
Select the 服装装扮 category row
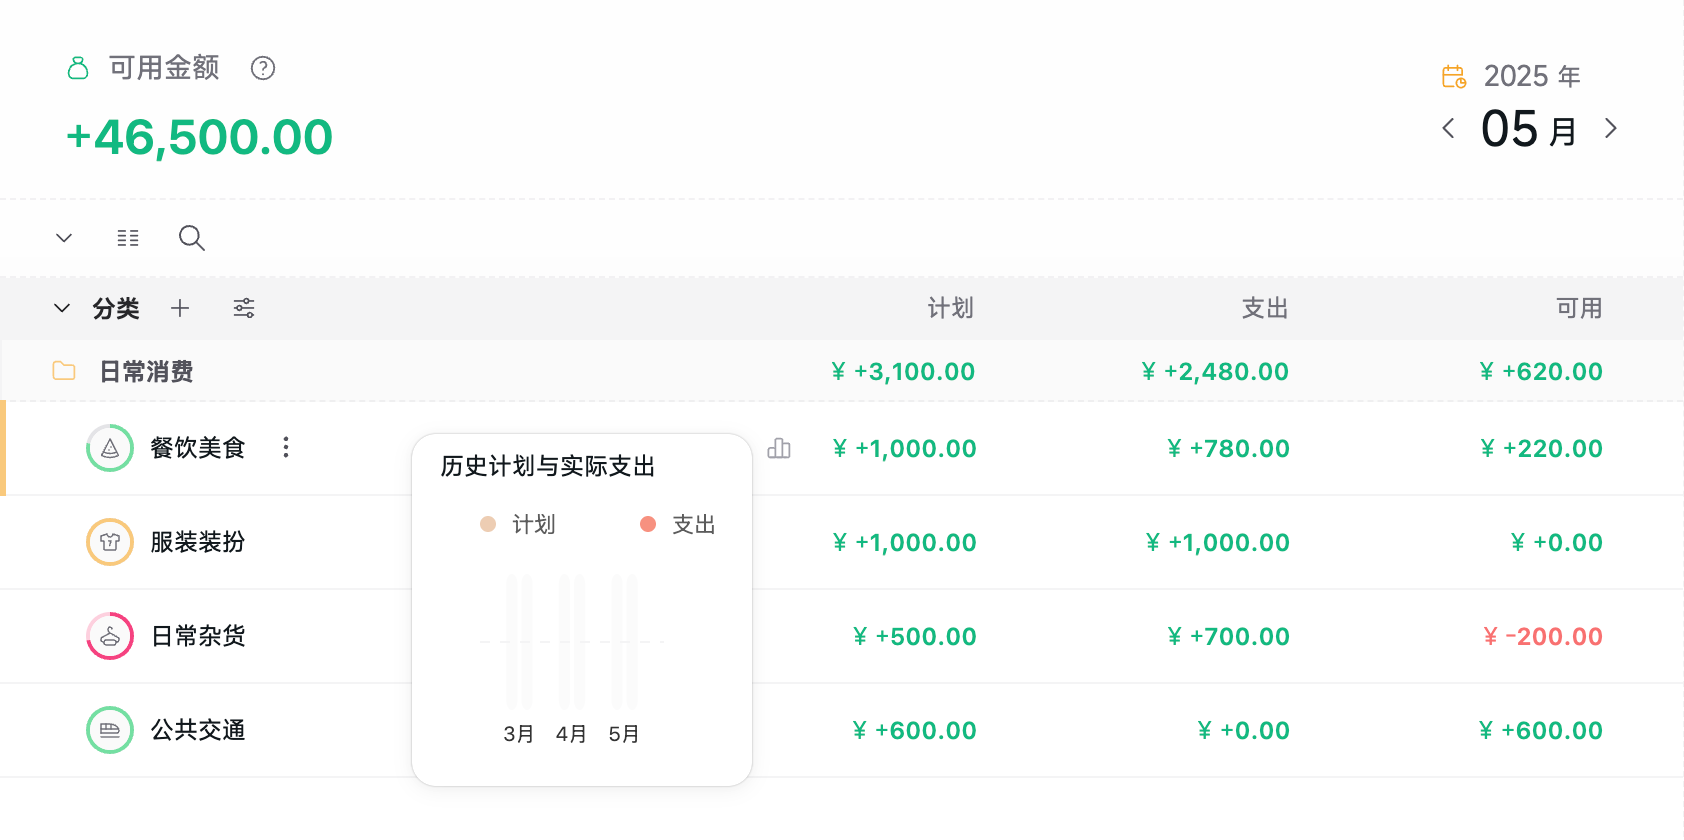(x=842, y=542)
